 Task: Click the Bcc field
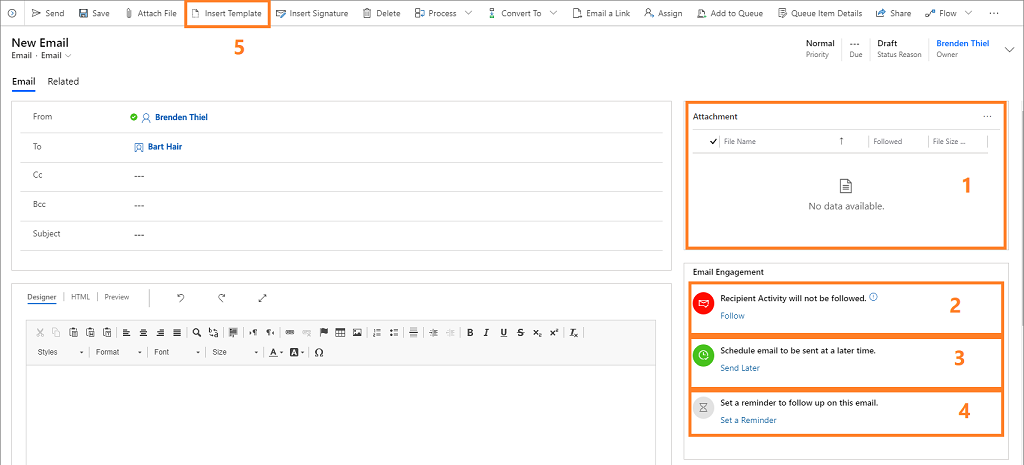click(342, 204)
